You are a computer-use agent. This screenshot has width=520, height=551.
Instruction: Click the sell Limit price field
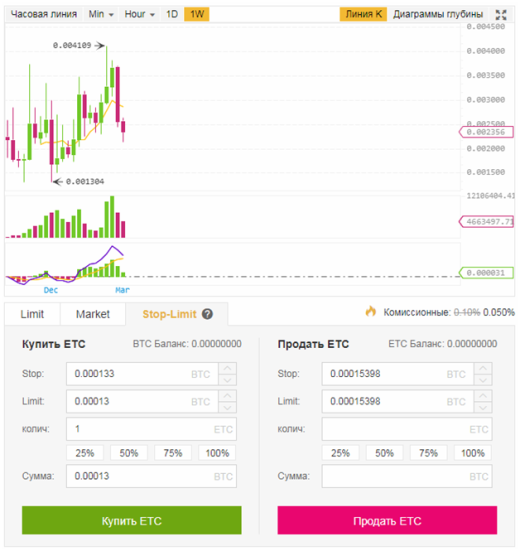click(x=398, y=401)
